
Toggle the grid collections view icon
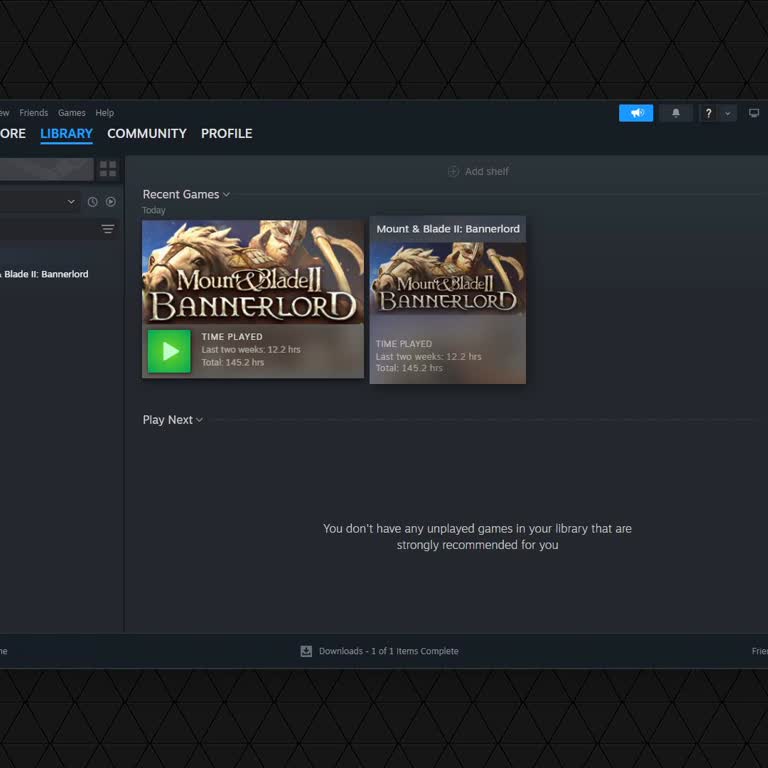(108, 169)
